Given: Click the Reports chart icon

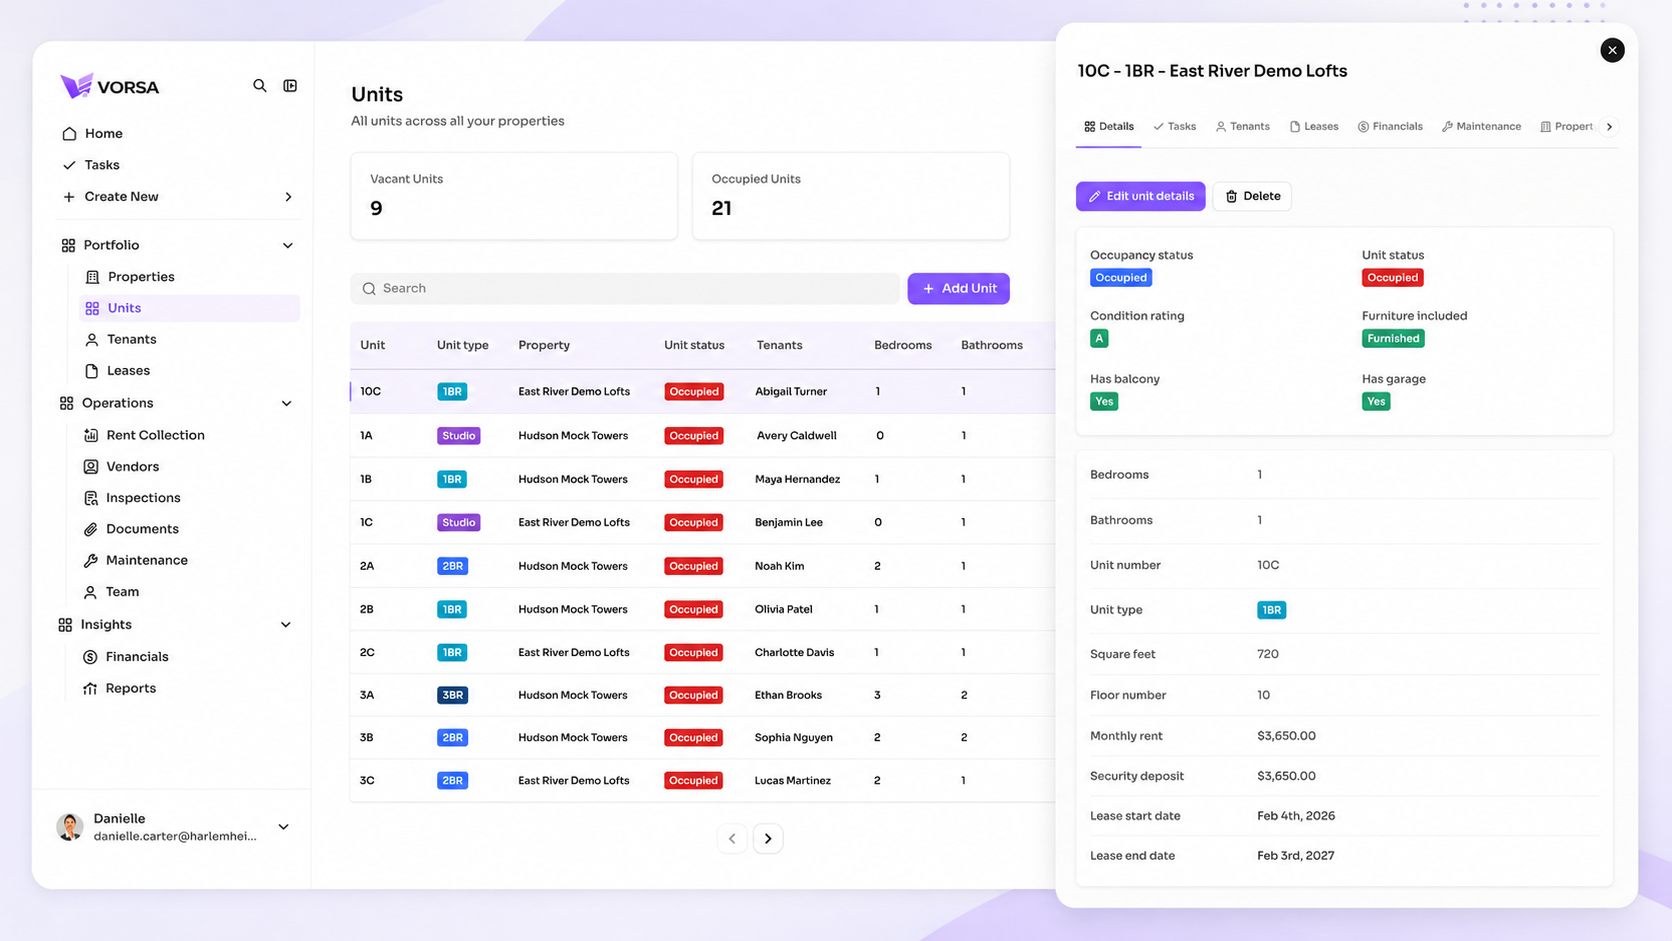Looking at the screenshot, I should click(x=91, y=688).
